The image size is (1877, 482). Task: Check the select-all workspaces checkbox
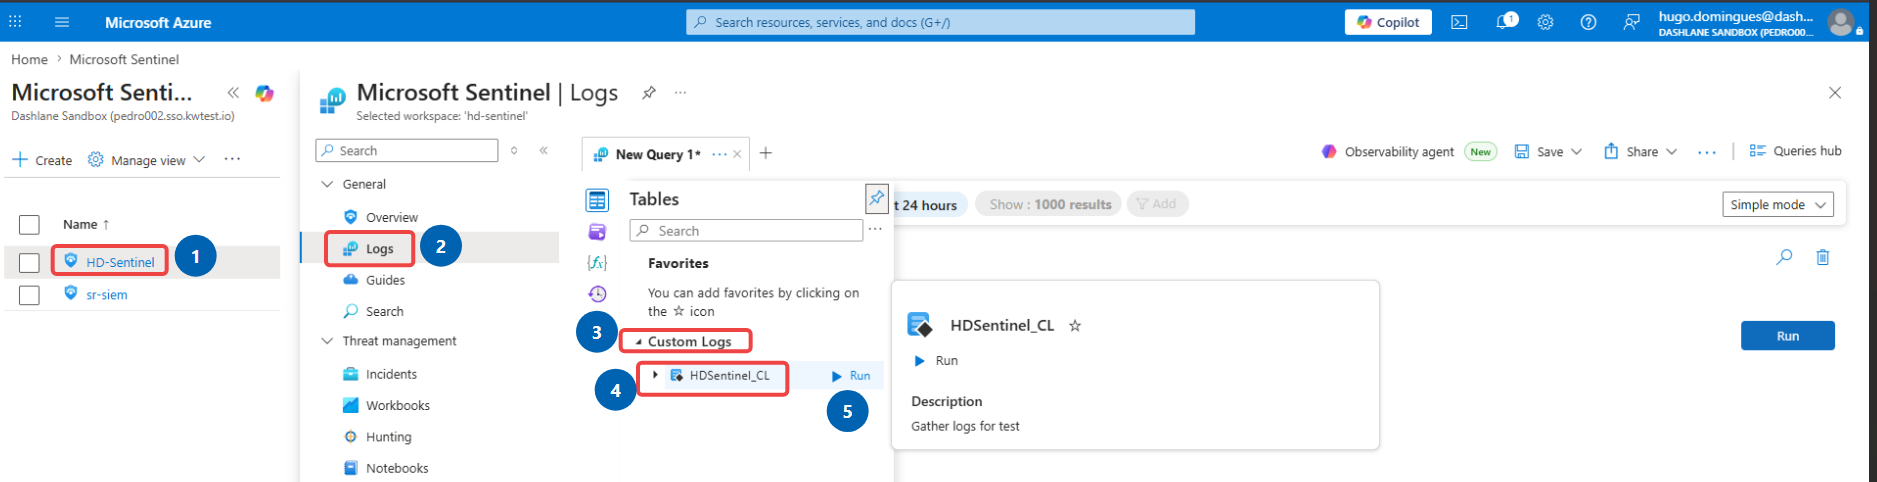29,224
